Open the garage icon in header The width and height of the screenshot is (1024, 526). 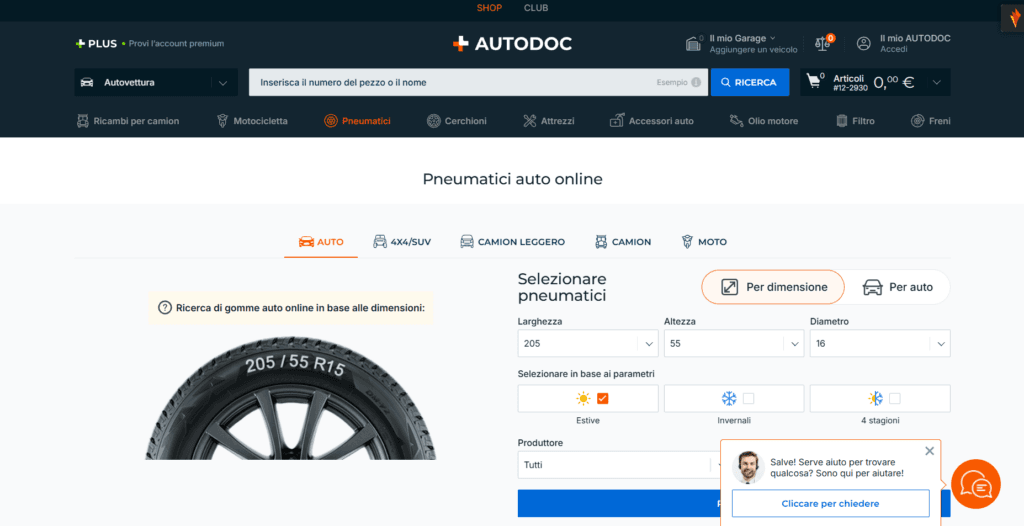693,43
